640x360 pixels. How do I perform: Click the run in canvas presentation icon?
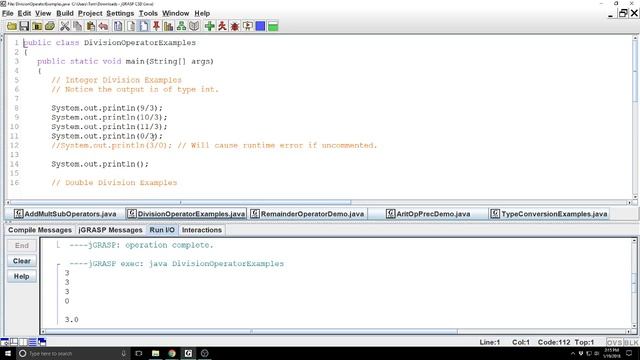click(x=247, y=27)
